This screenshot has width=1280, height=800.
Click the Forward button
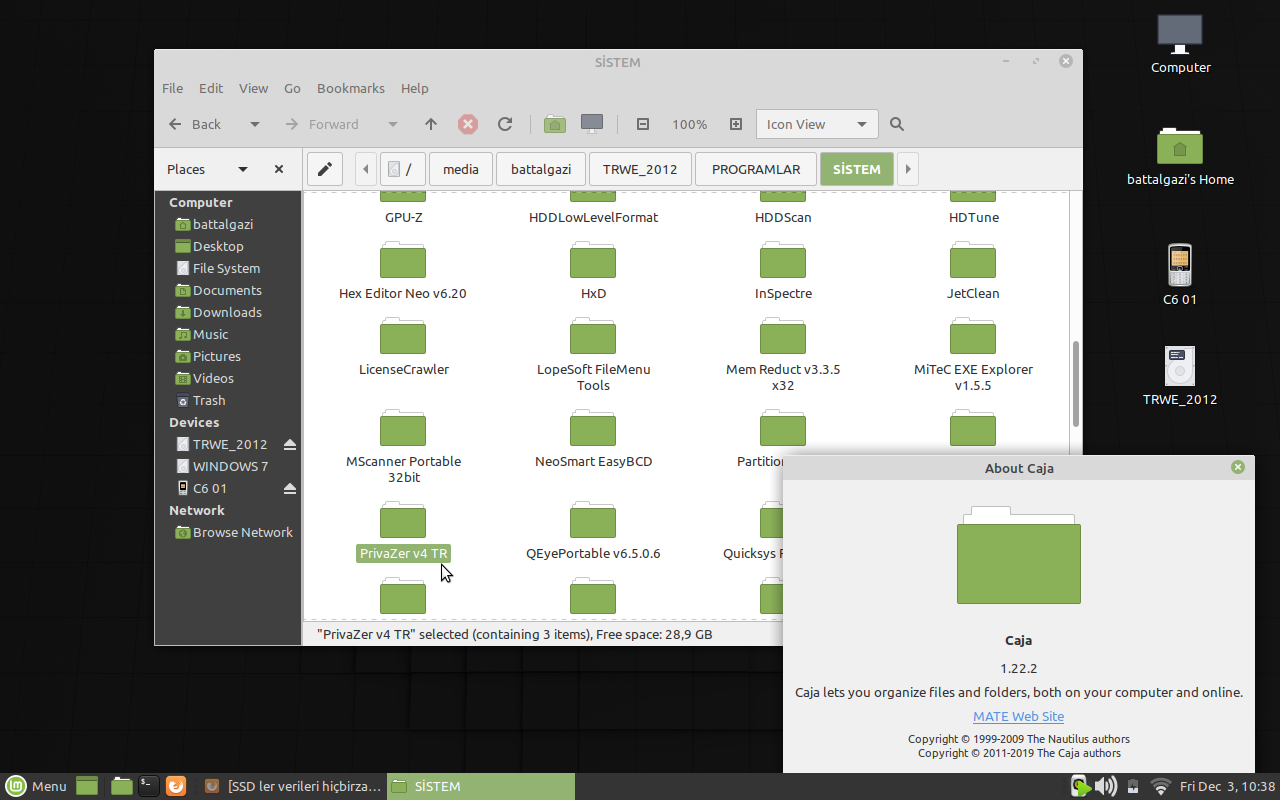[x=322, y=124]
